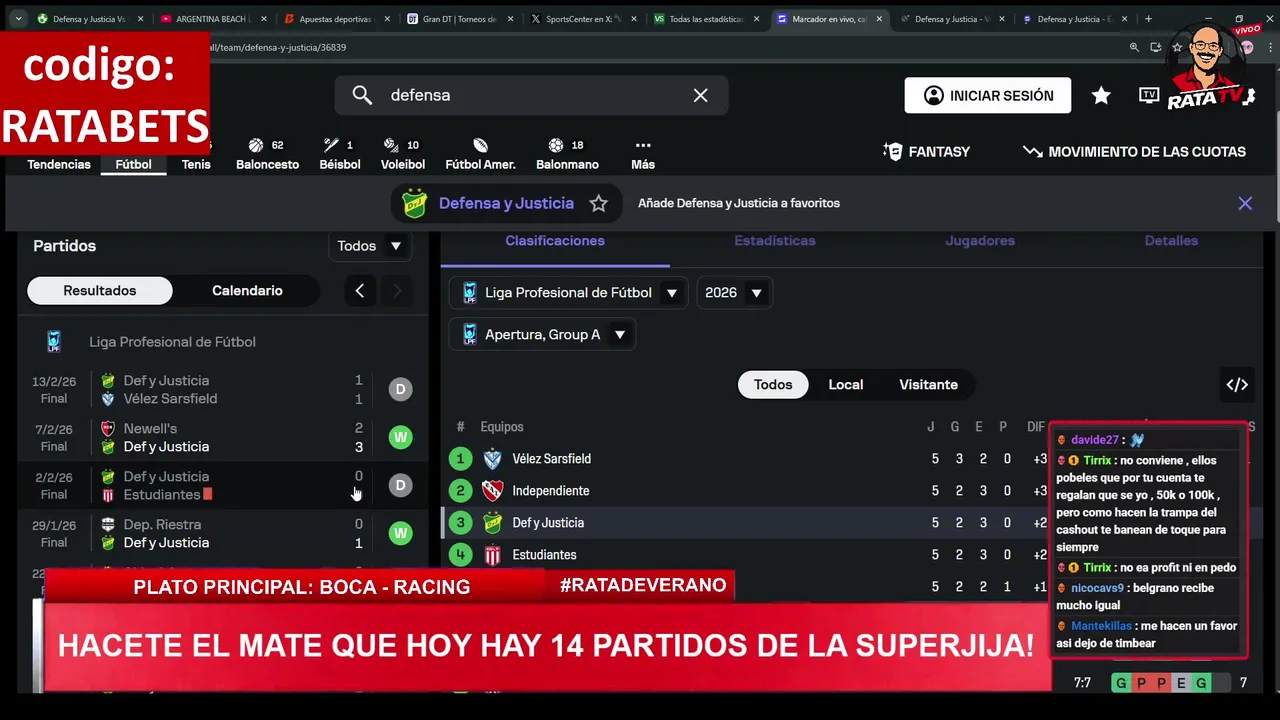Open a new browser tab

click(1148, 19)
